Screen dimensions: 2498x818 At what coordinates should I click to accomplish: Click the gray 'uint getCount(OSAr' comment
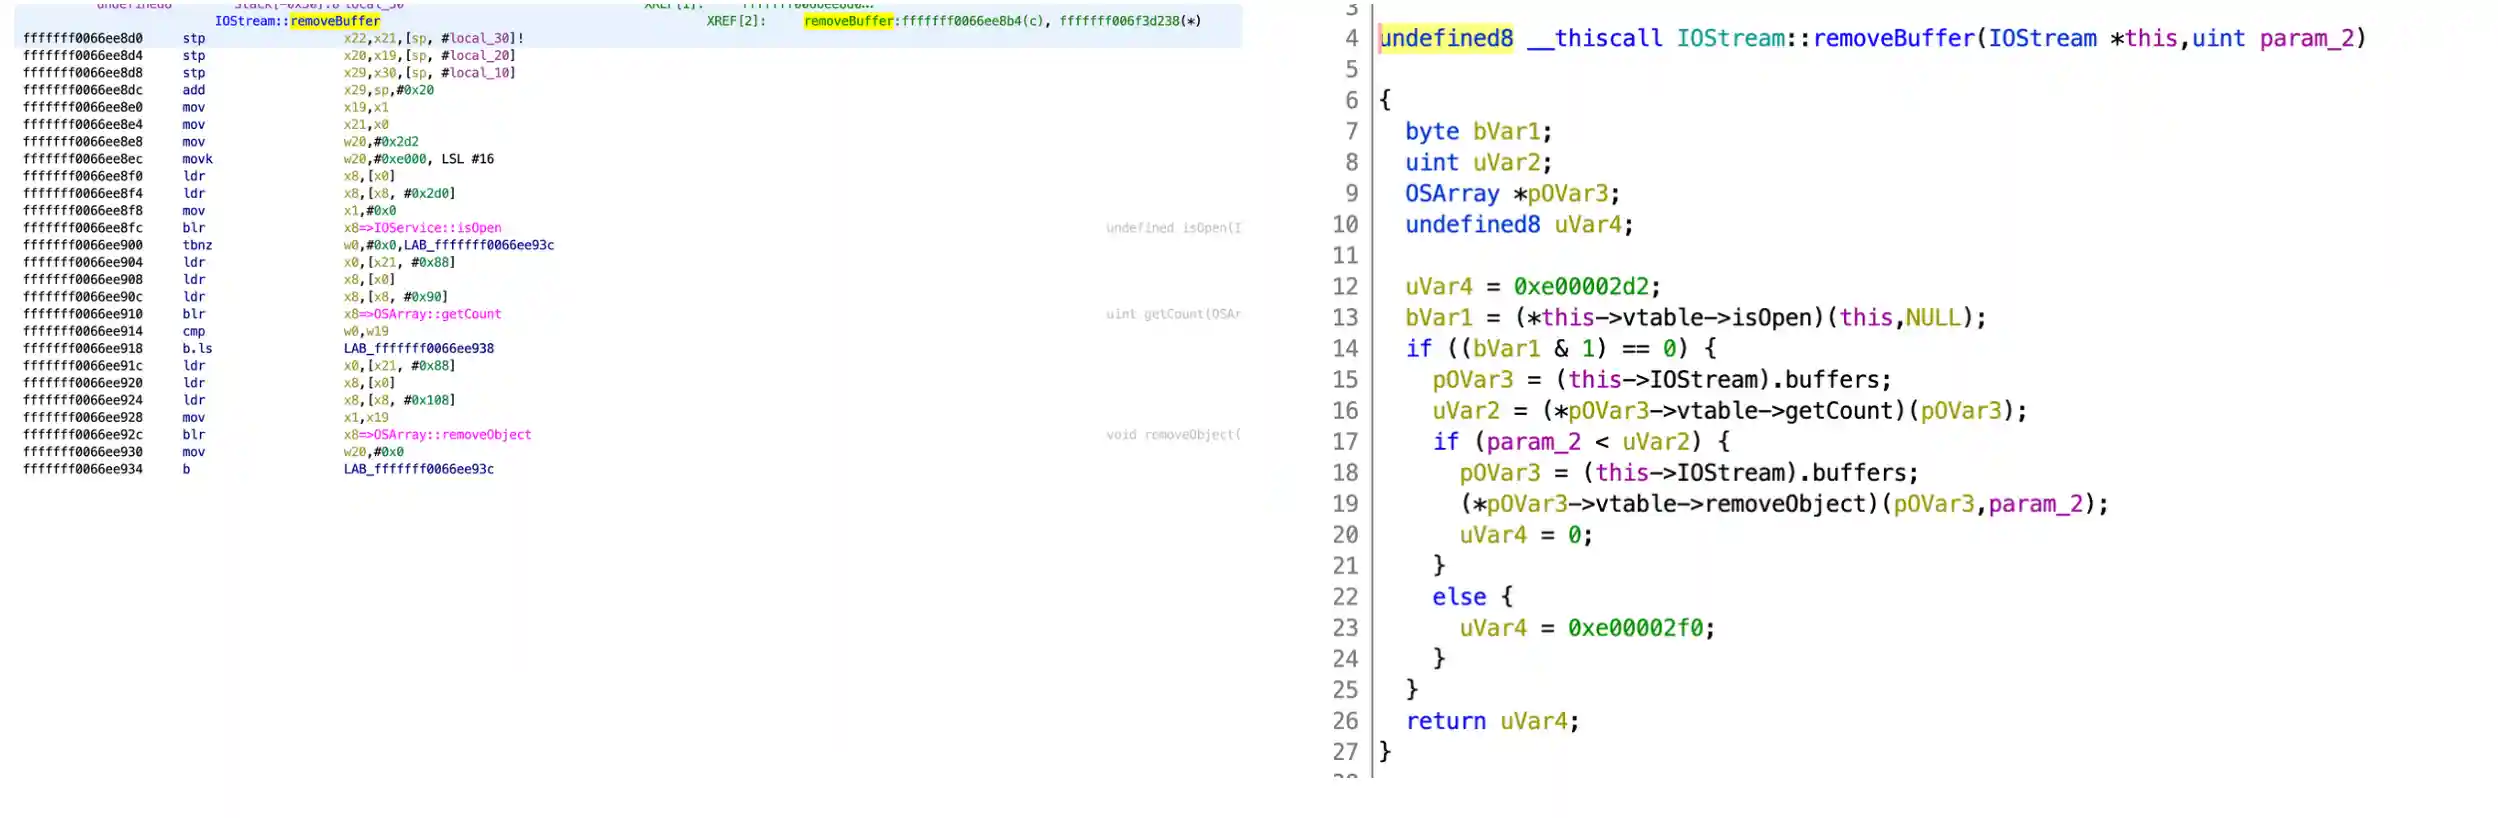(x=1173, y=314)
